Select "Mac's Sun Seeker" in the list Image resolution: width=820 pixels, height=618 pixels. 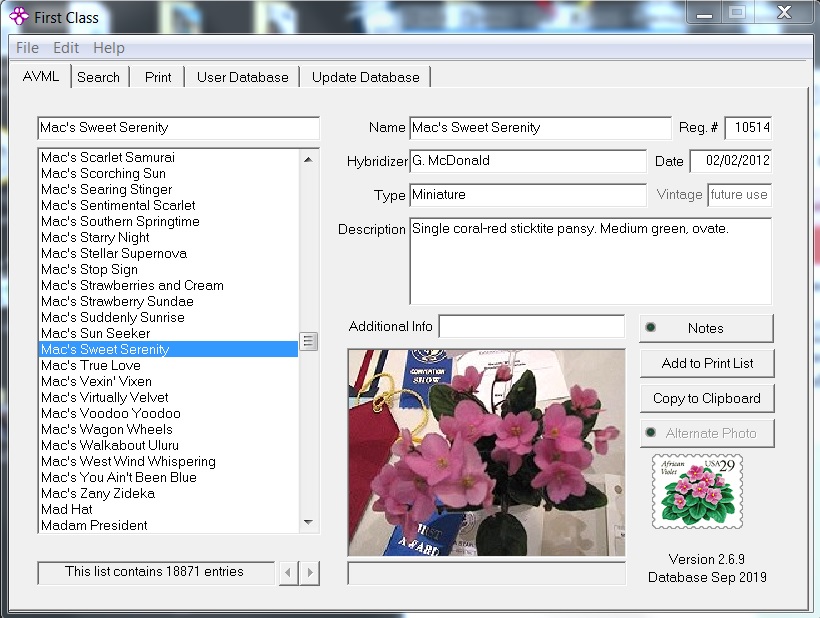click(x=168, y=334)
